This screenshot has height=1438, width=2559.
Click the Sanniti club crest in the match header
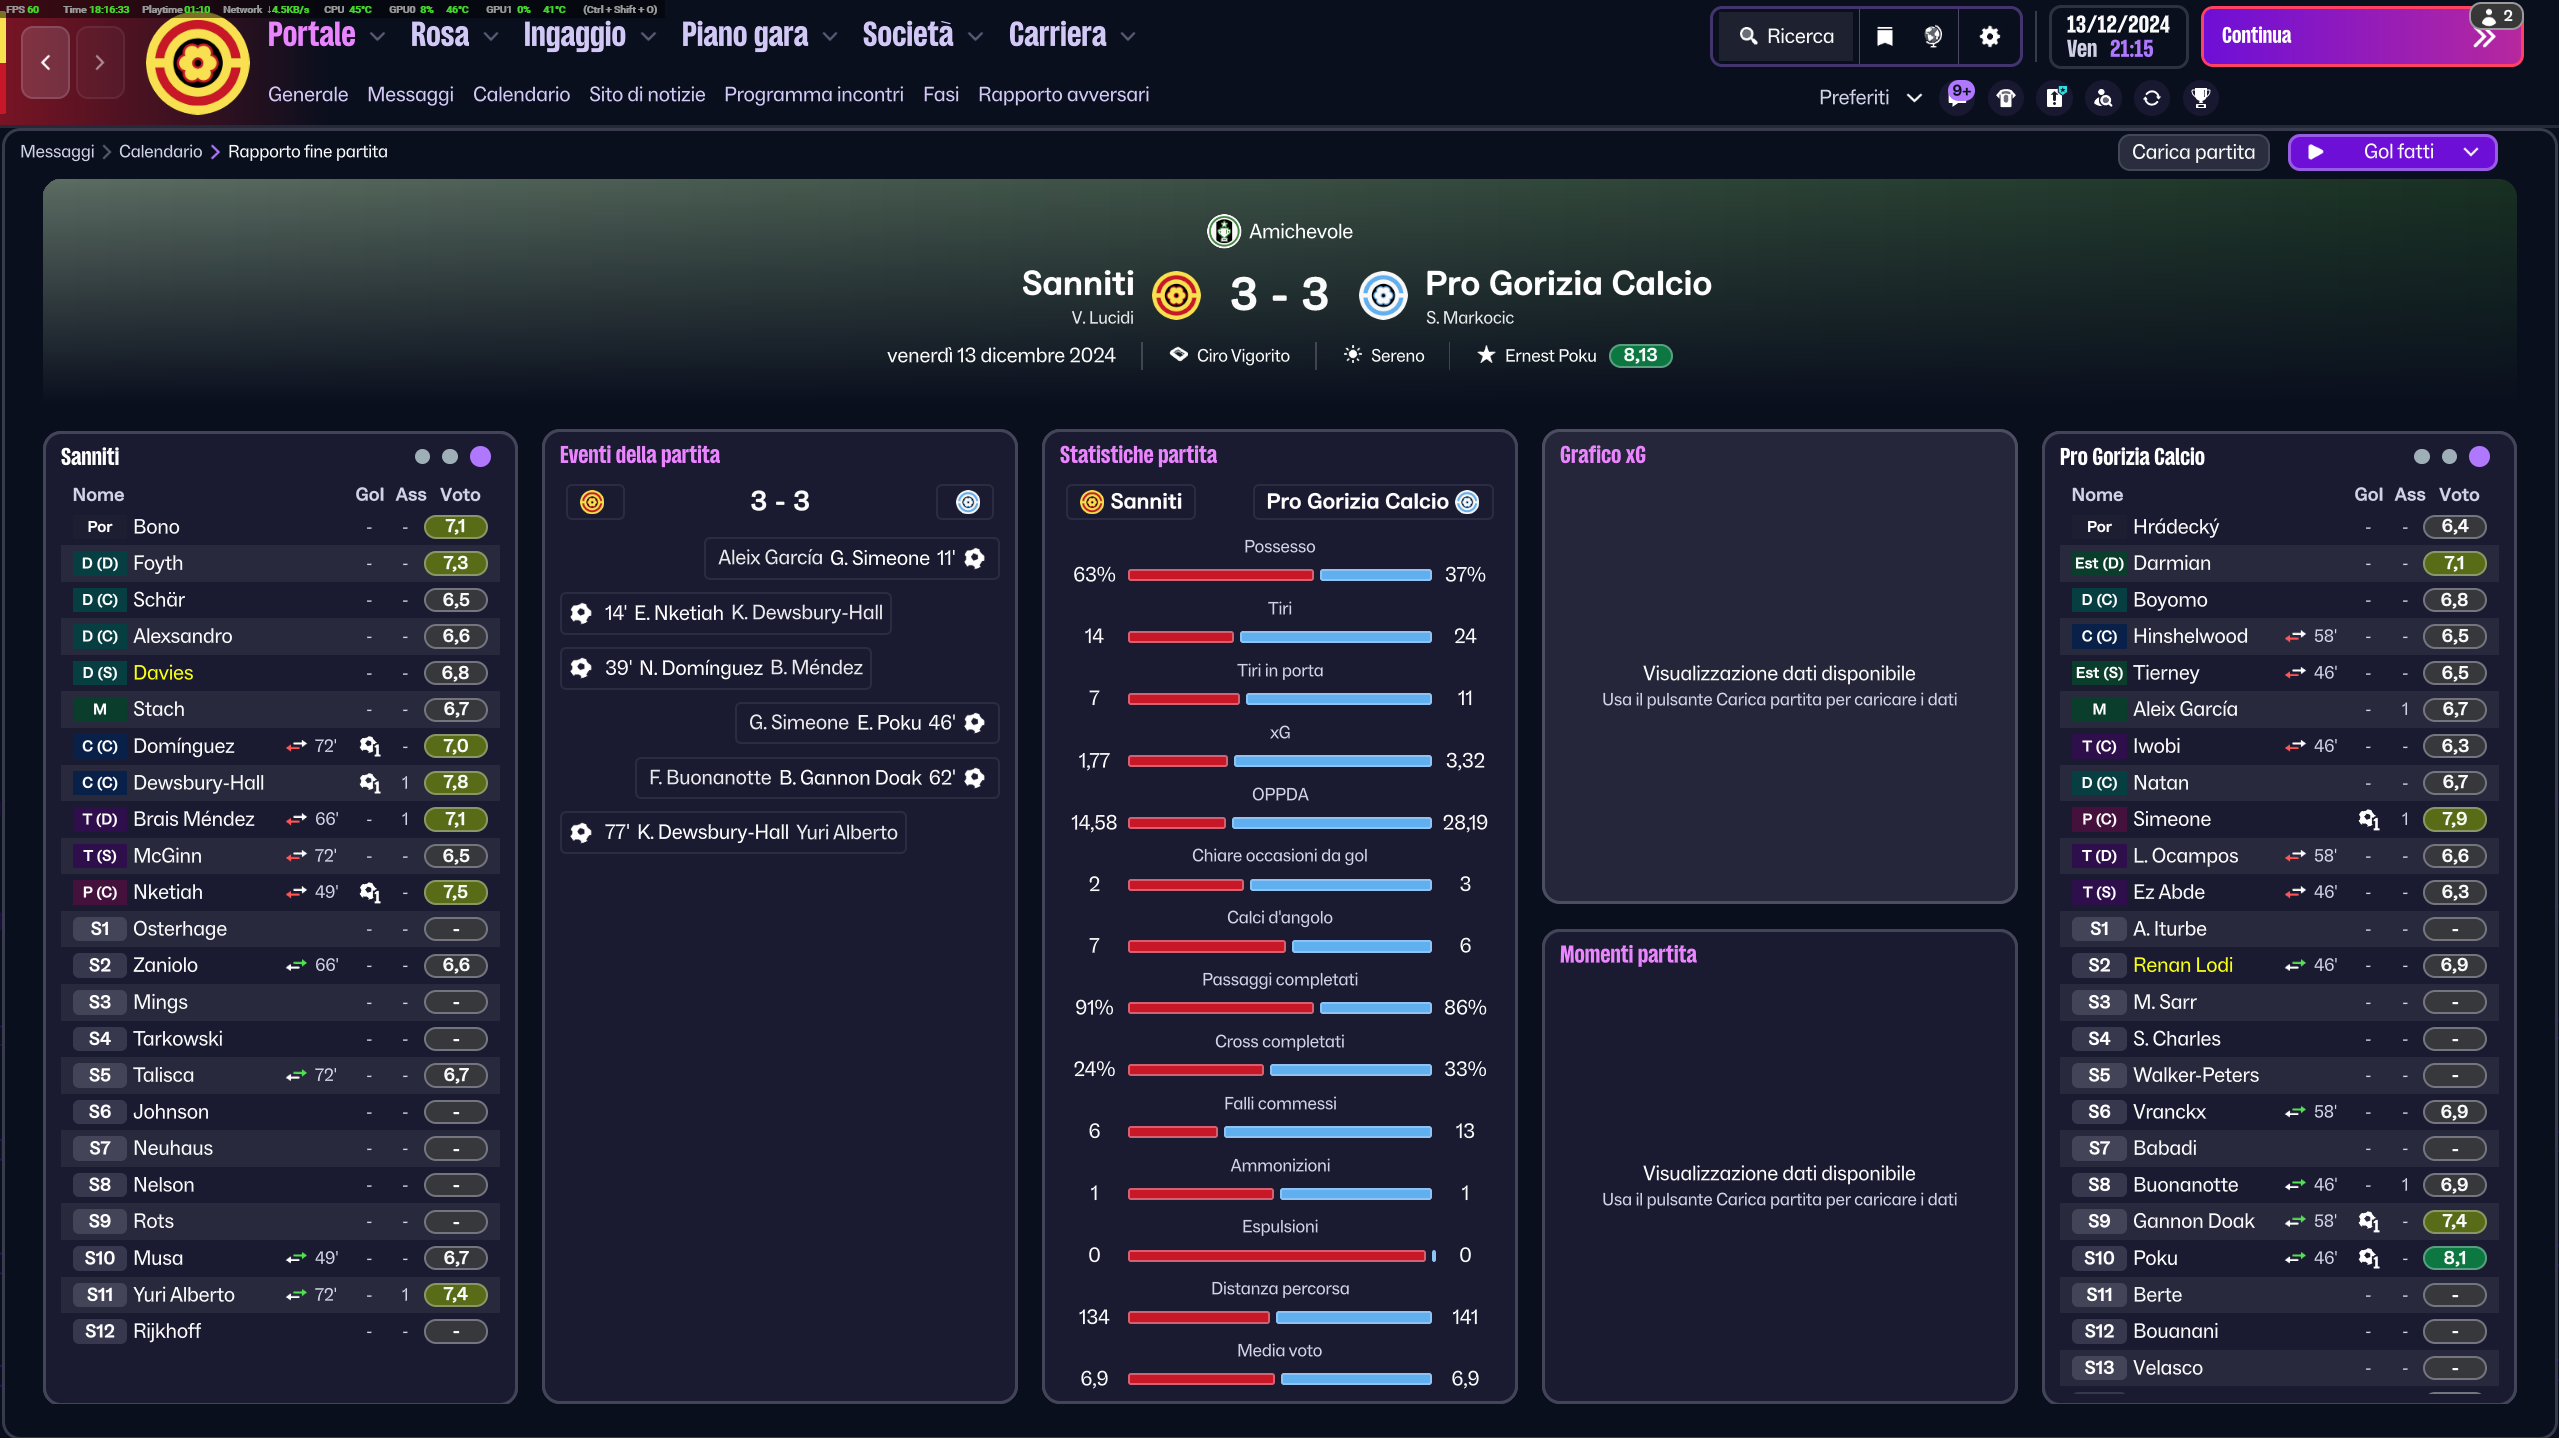[x=1176, y=295]
